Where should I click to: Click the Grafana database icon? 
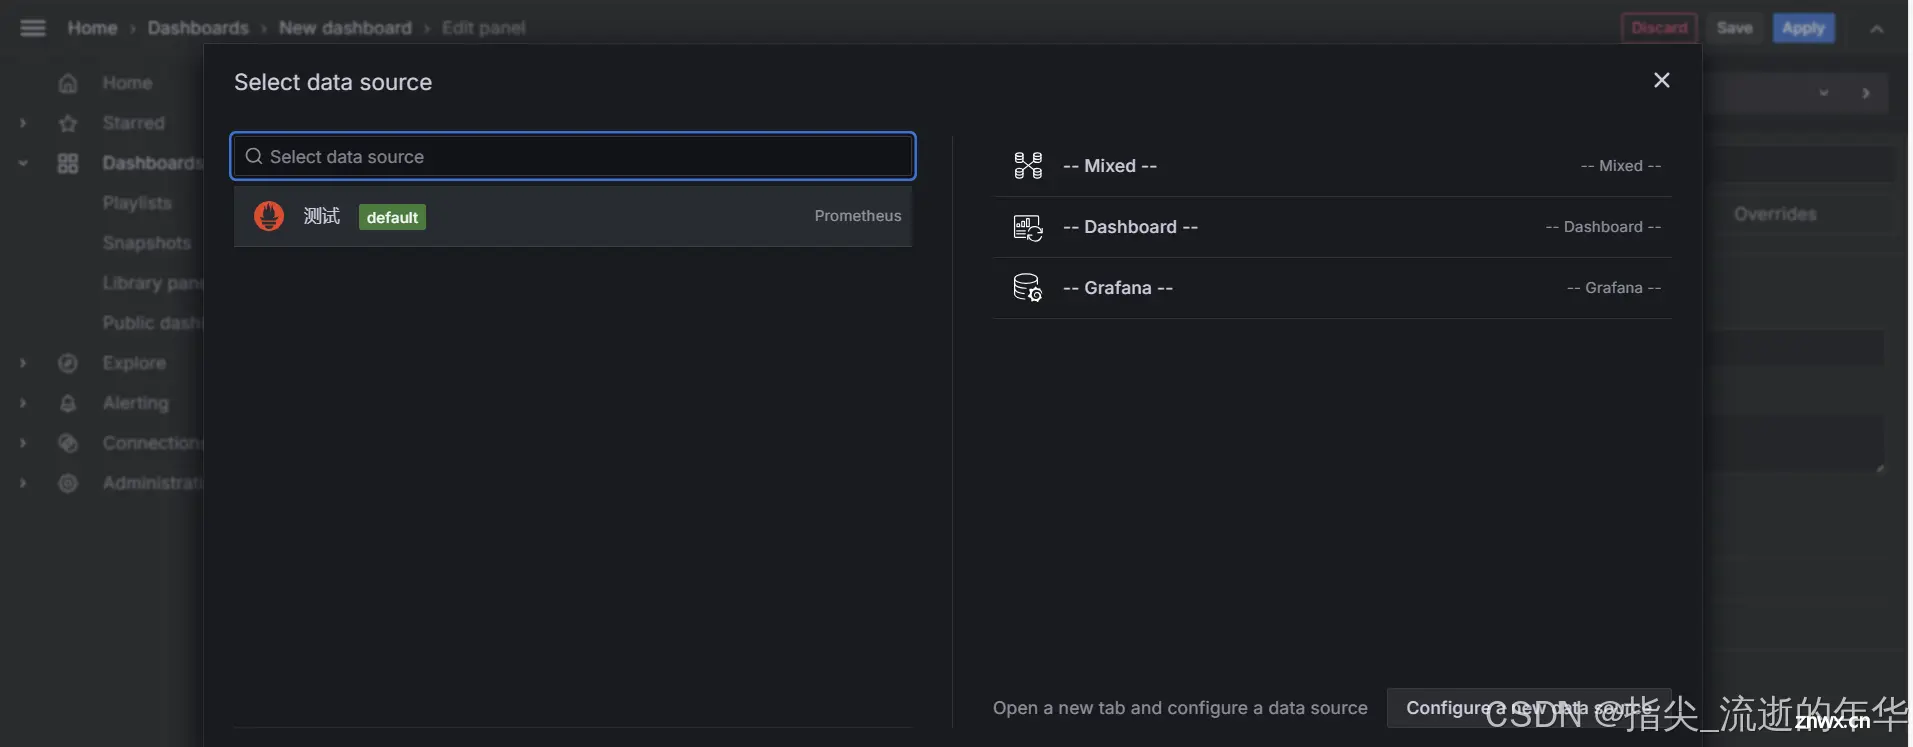click(1028, 288)
